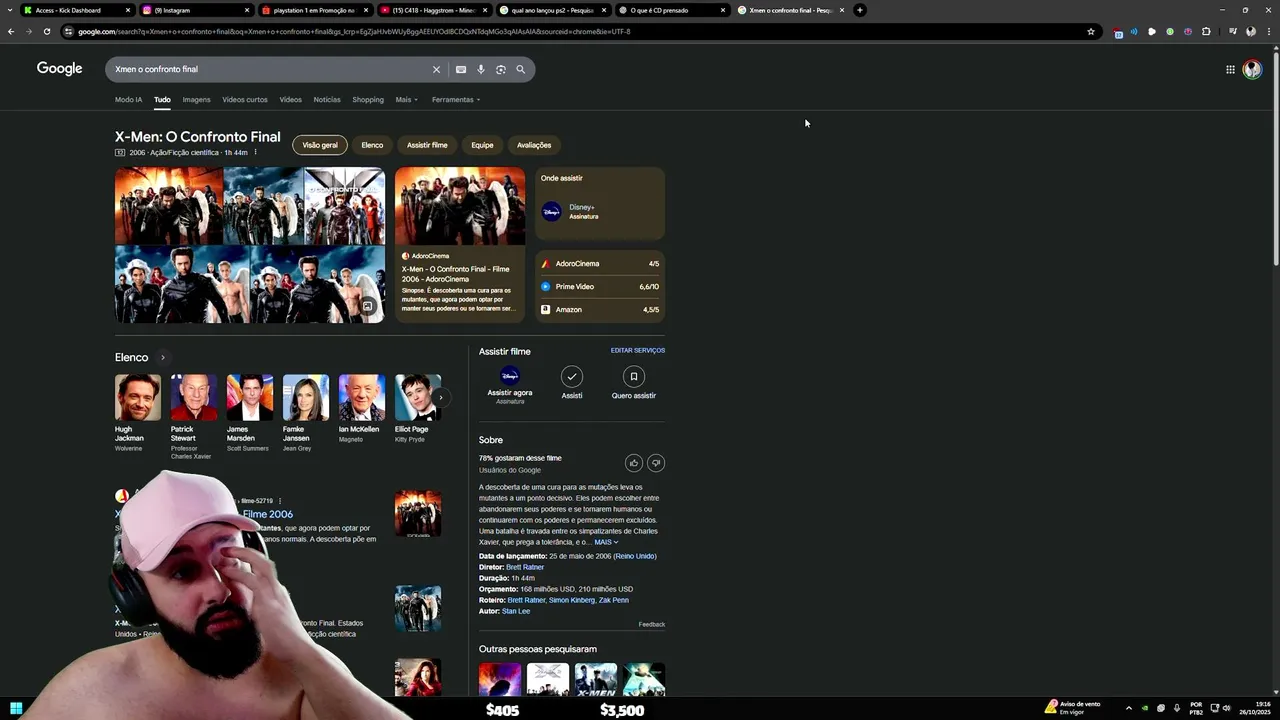
Task: Like the movie with thumbs up
Action: pyautogui.click(x=634, y=463)
